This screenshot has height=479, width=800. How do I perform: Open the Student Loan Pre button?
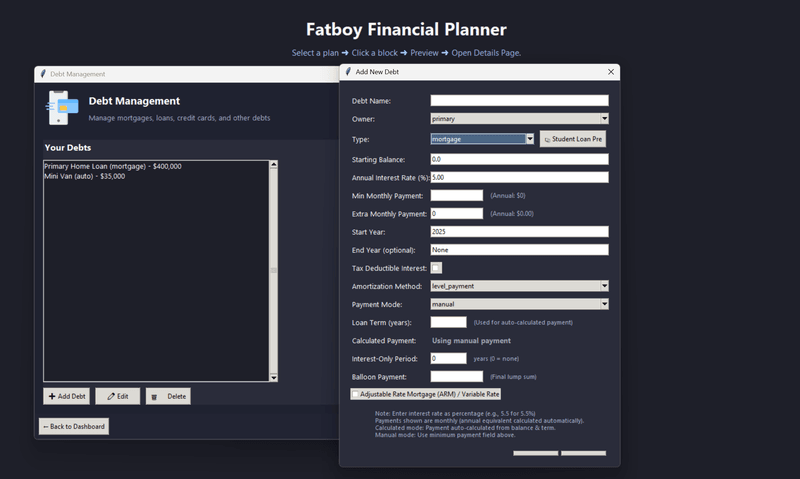(x=573, y=139)
